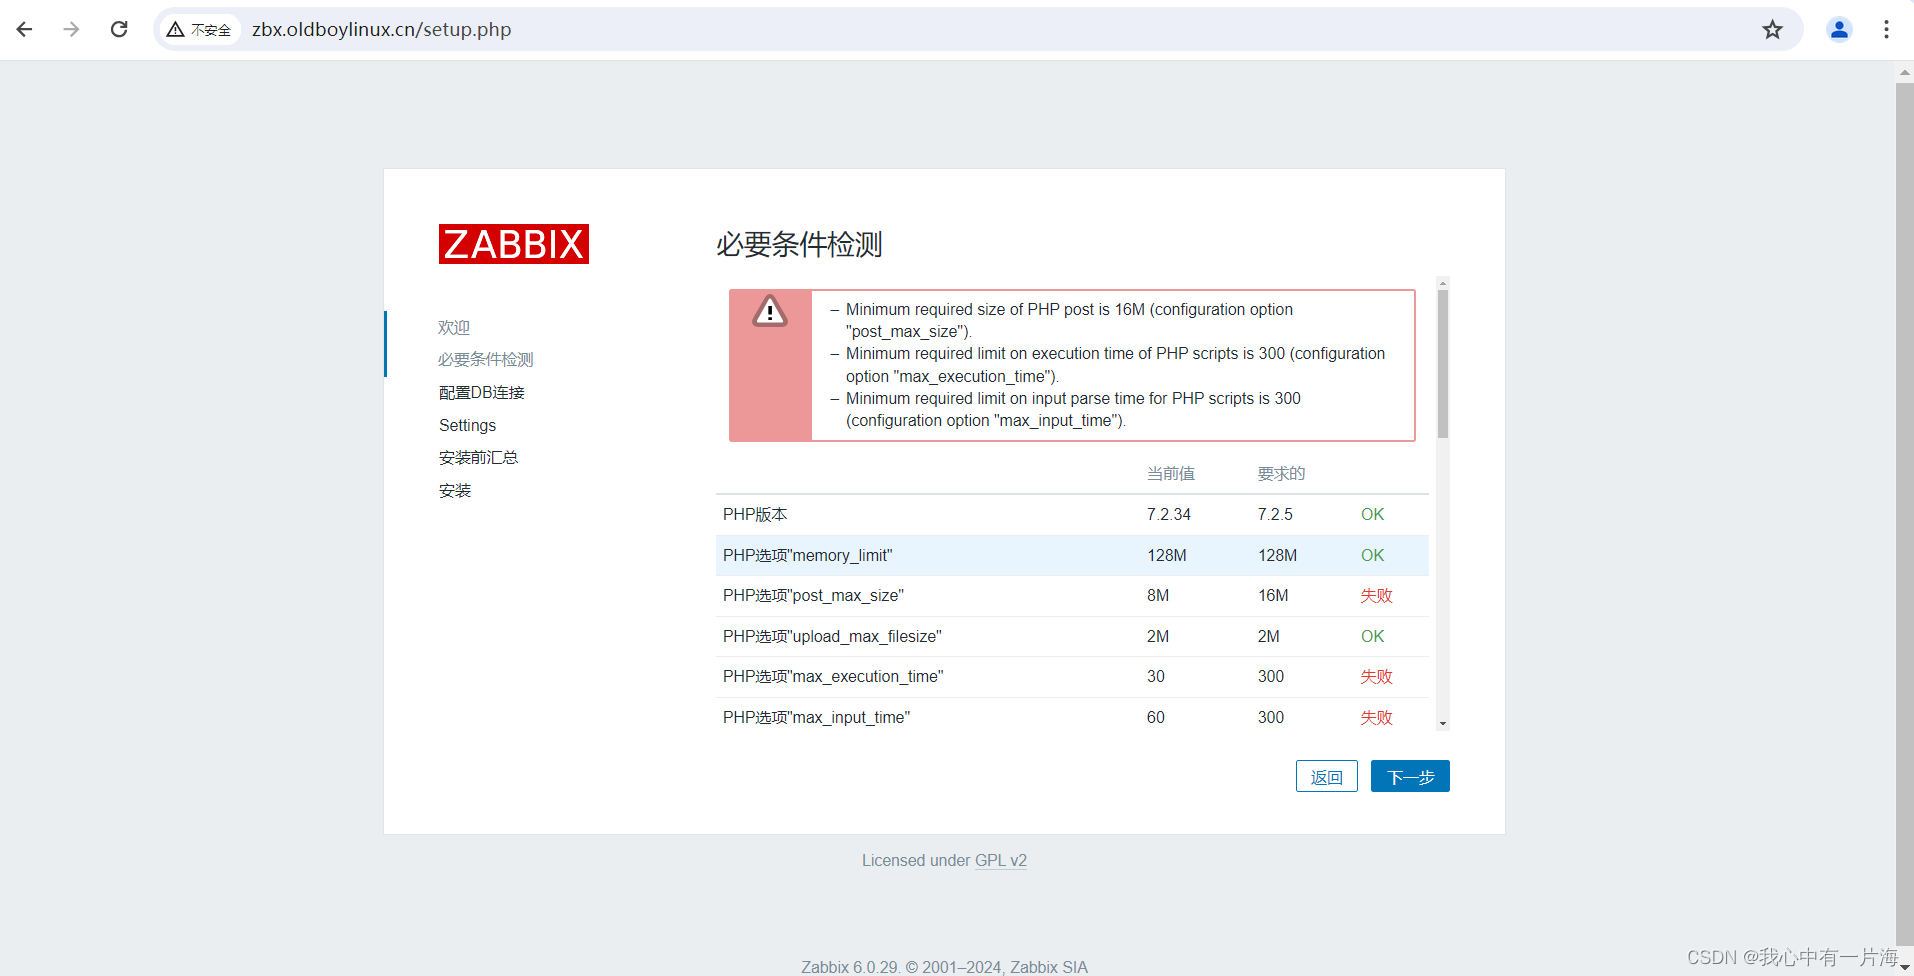Click the browser forward arrow

[x=71, y=29]
